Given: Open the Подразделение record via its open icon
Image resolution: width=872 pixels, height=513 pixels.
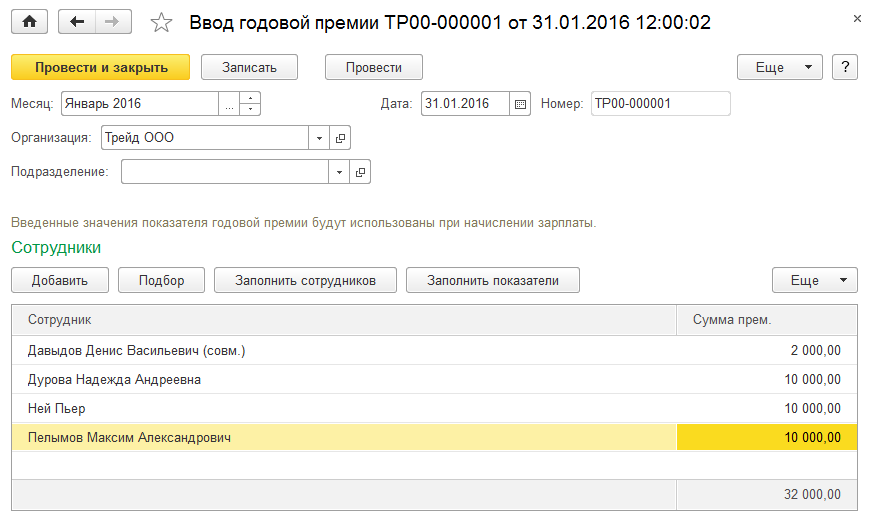Looking at the screenshot, I should pos(360,172).
